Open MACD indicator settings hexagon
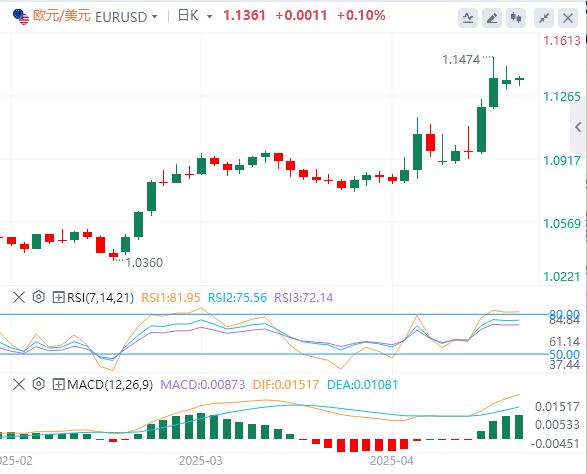 (39, 384)
